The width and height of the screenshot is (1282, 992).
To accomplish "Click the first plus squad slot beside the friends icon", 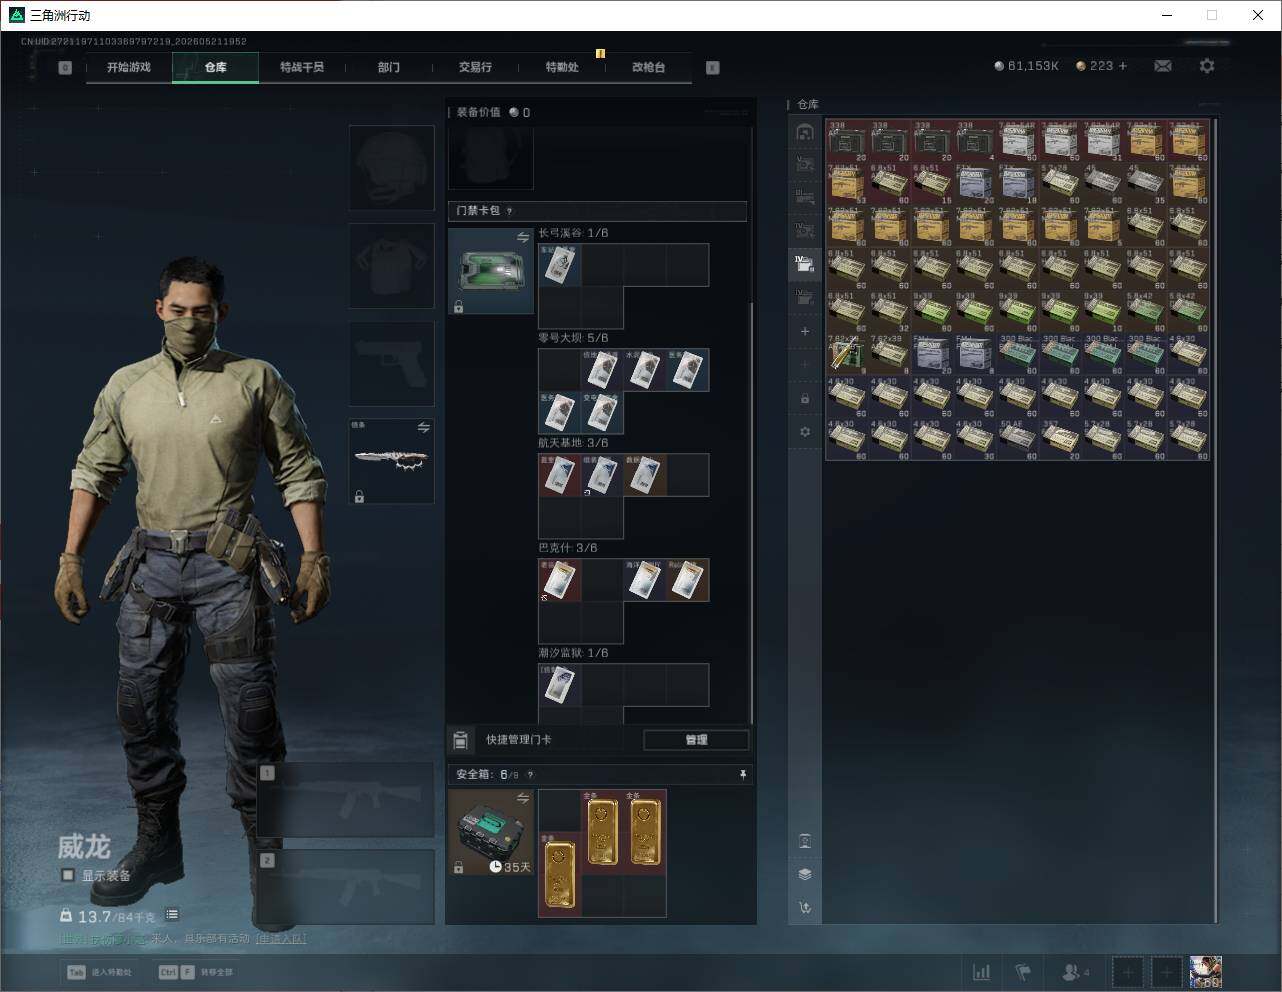I will pyautogui.click(x=1128, y=972).
